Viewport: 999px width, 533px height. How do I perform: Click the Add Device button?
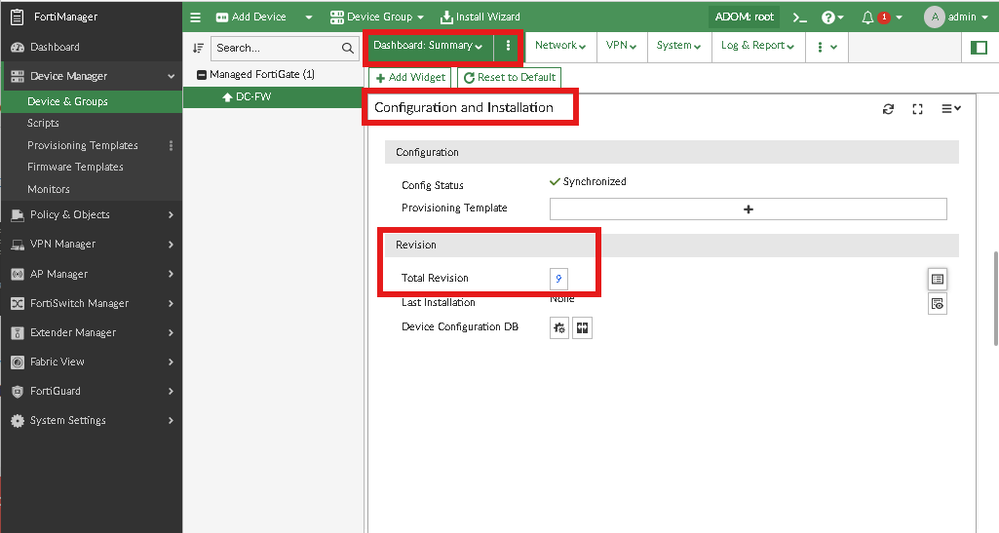point(251,17)
